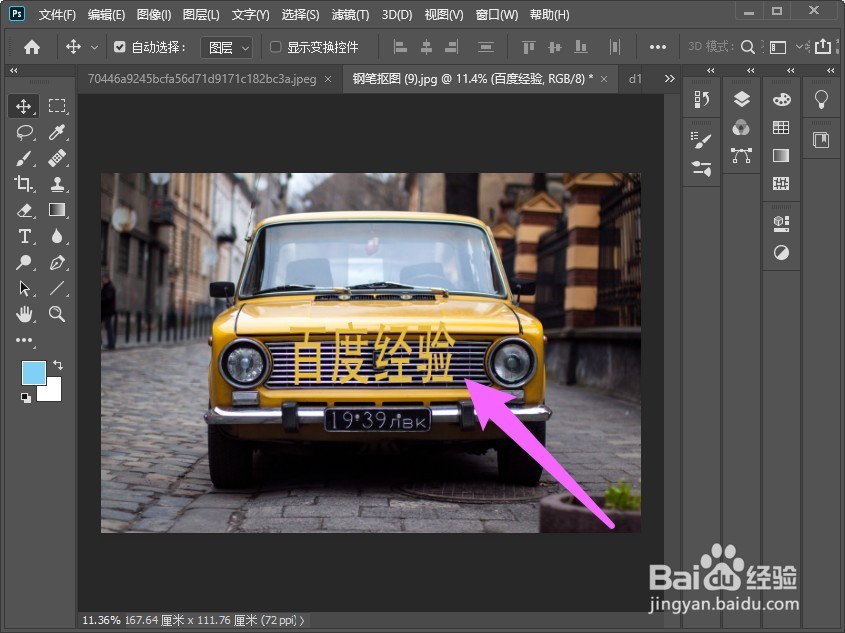The width and height of the screenshot is (845, 633).
Task: Open the 图层 auto-select dropdown
Action: click(226, 47)
